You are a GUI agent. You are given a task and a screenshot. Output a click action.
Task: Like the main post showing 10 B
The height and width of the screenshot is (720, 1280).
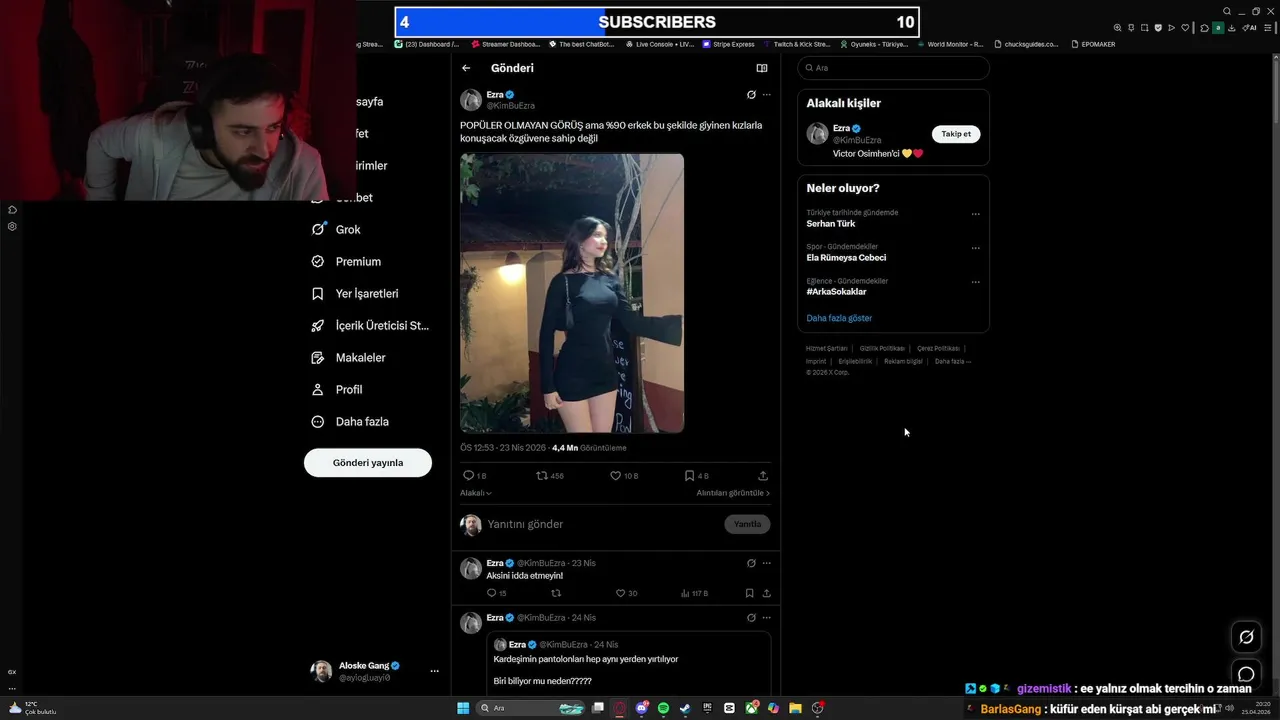coord(624,476)
